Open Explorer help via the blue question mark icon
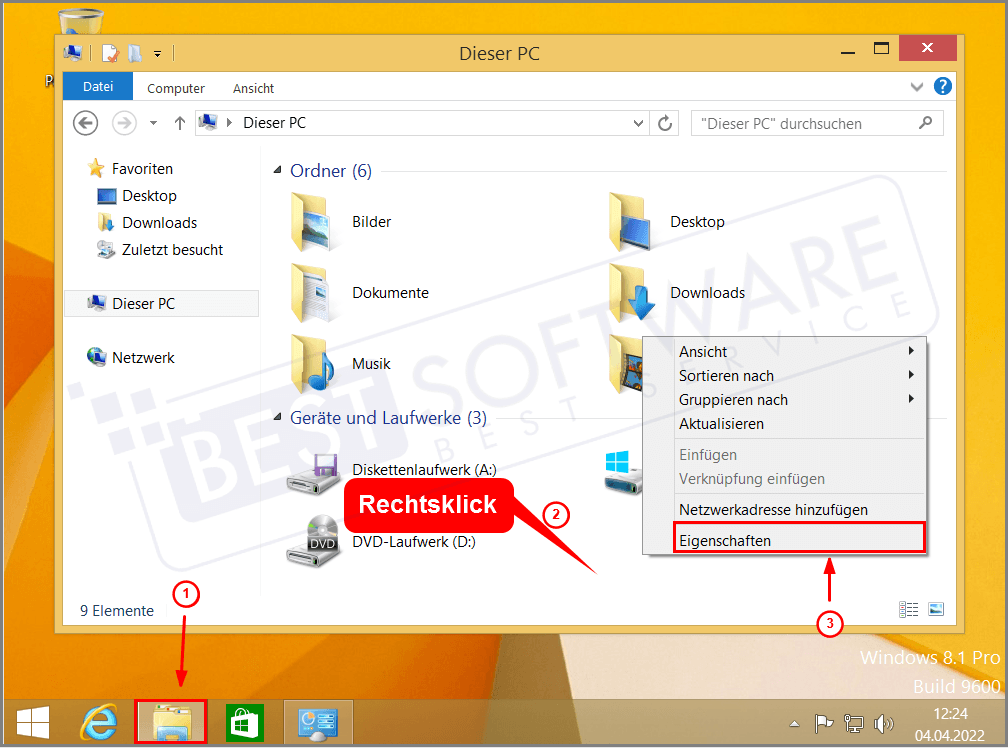 (941, 86)
